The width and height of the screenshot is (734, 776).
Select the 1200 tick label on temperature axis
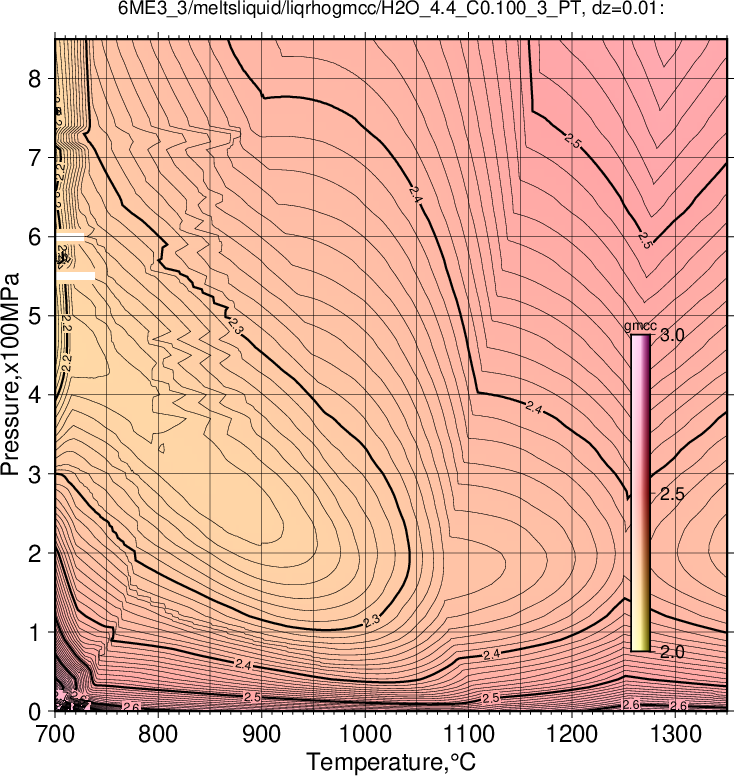point(572,734)
